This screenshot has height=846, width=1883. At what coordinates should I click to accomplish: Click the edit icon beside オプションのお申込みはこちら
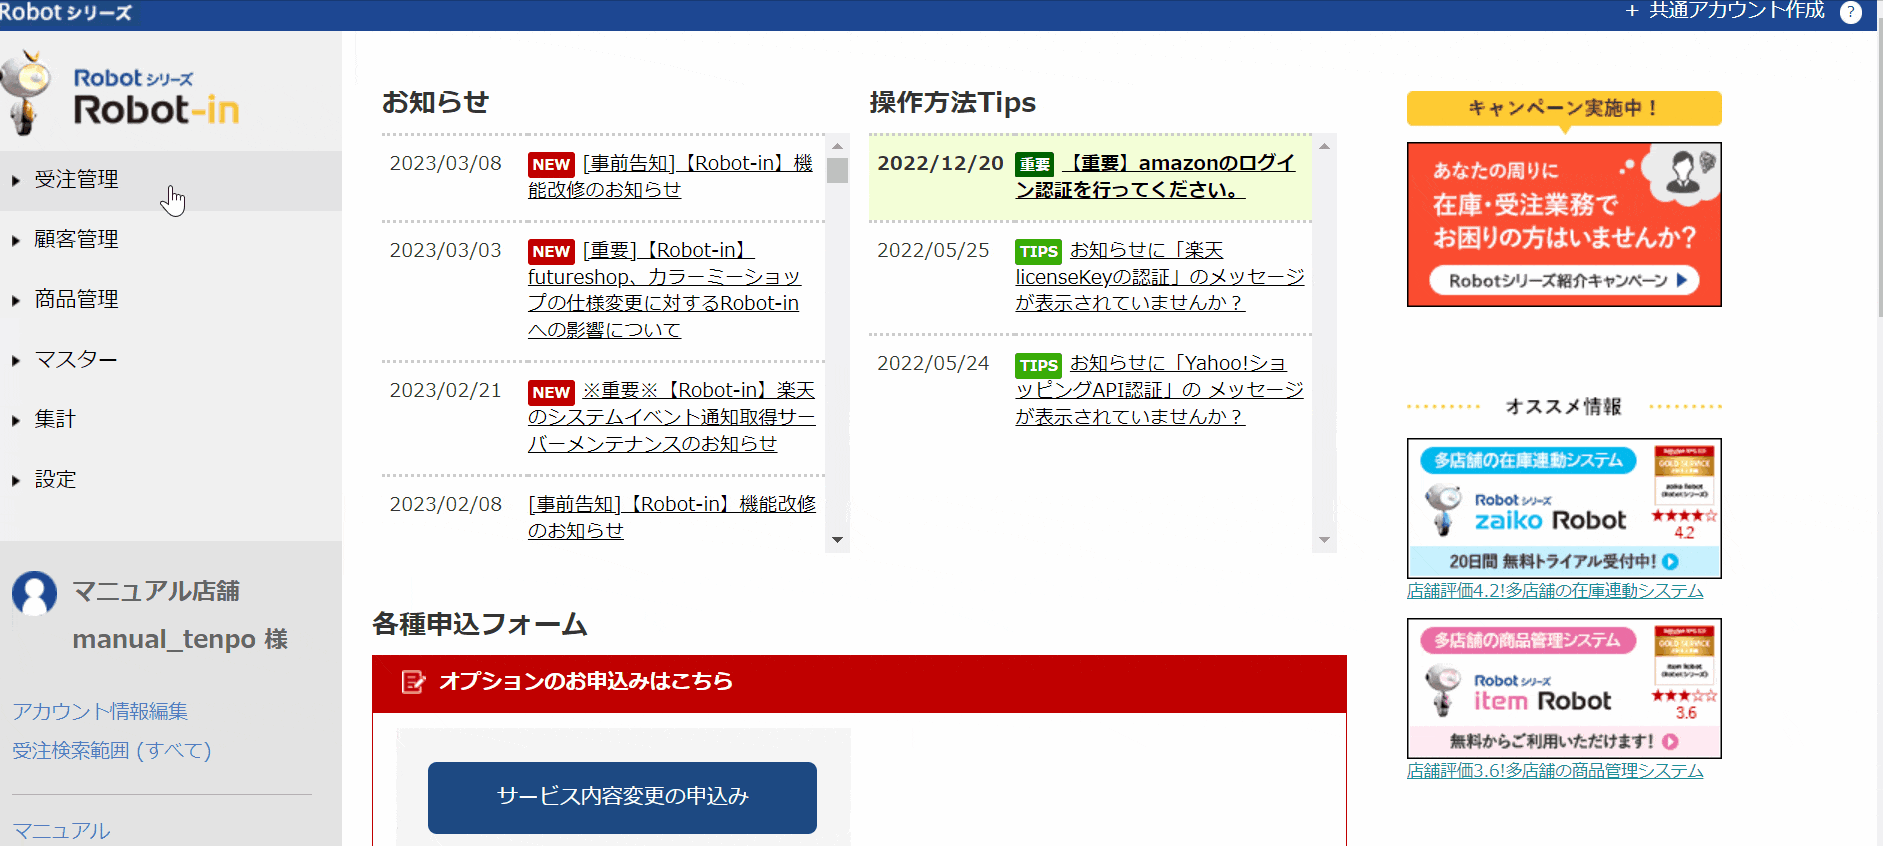click(x=413, y=682)
